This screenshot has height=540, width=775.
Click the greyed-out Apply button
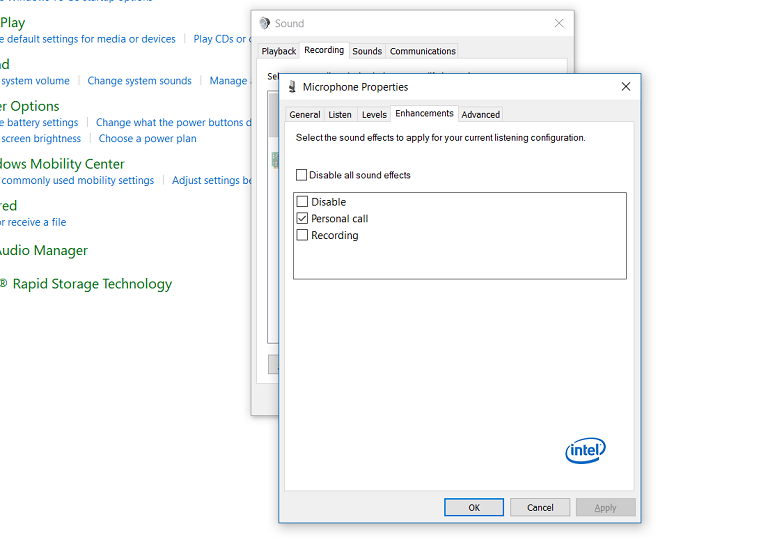click(605, 507)
